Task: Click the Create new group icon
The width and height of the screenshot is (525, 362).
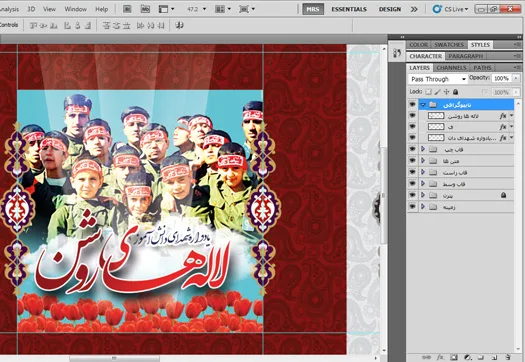Action: (x=480, y=358)
